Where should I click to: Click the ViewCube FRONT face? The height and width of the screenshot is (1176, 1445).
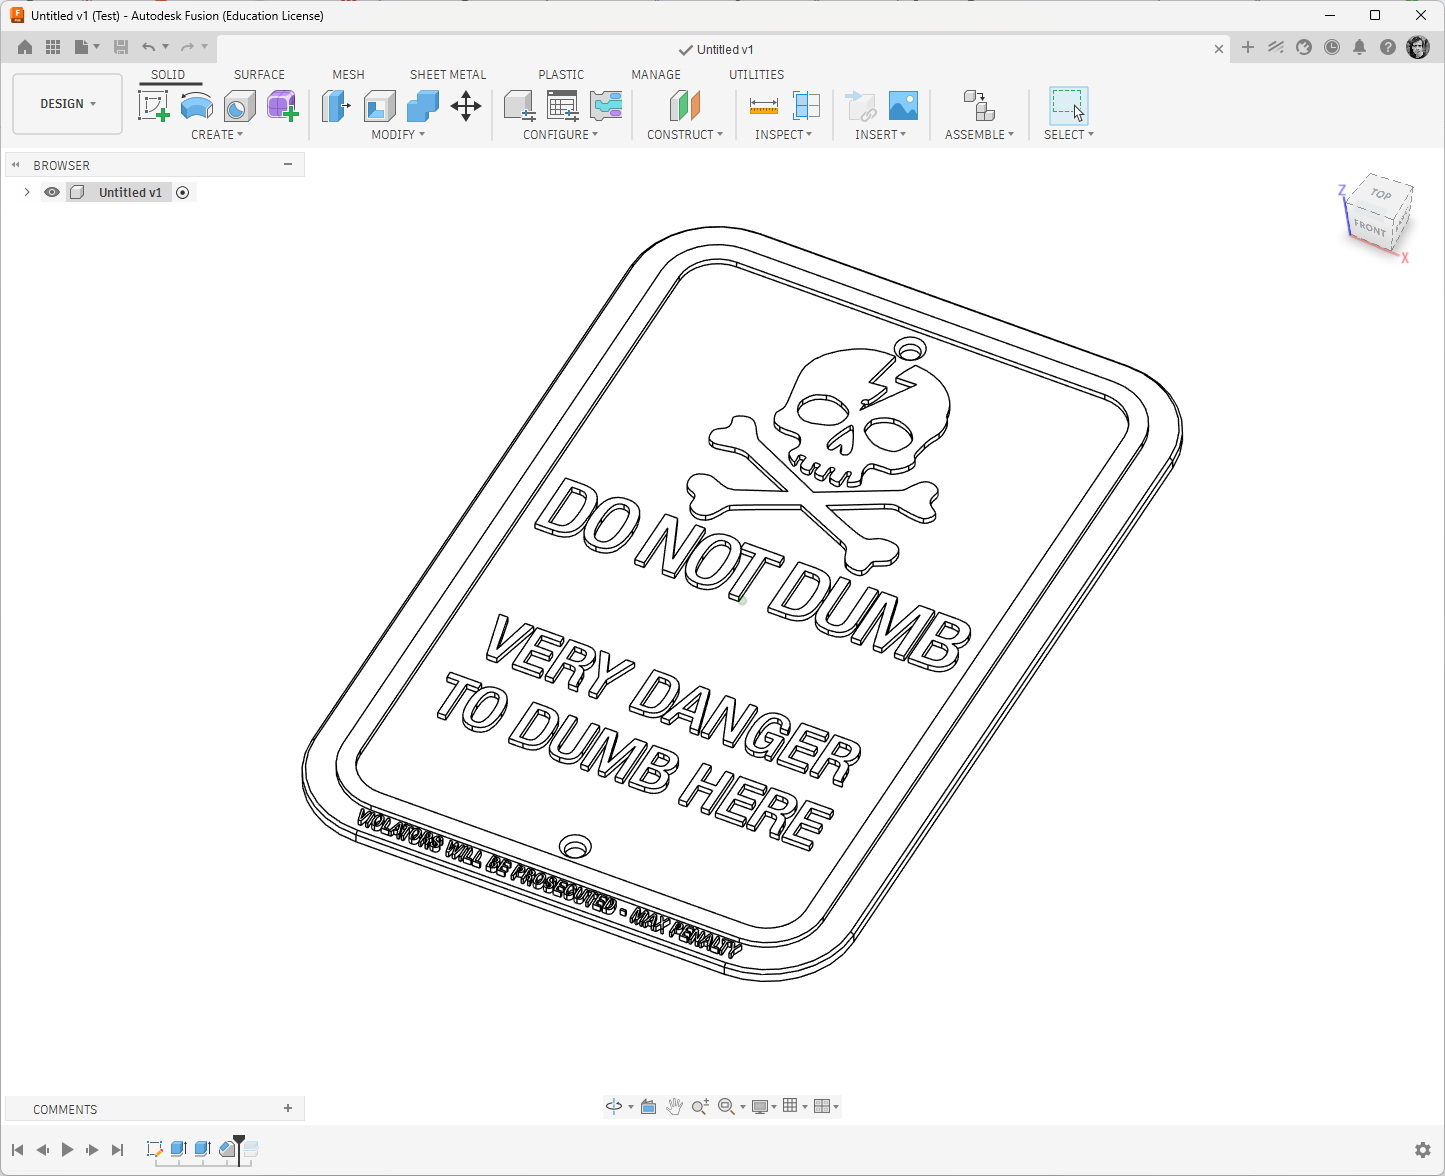pyautogui.click(x=1369, y=229)
